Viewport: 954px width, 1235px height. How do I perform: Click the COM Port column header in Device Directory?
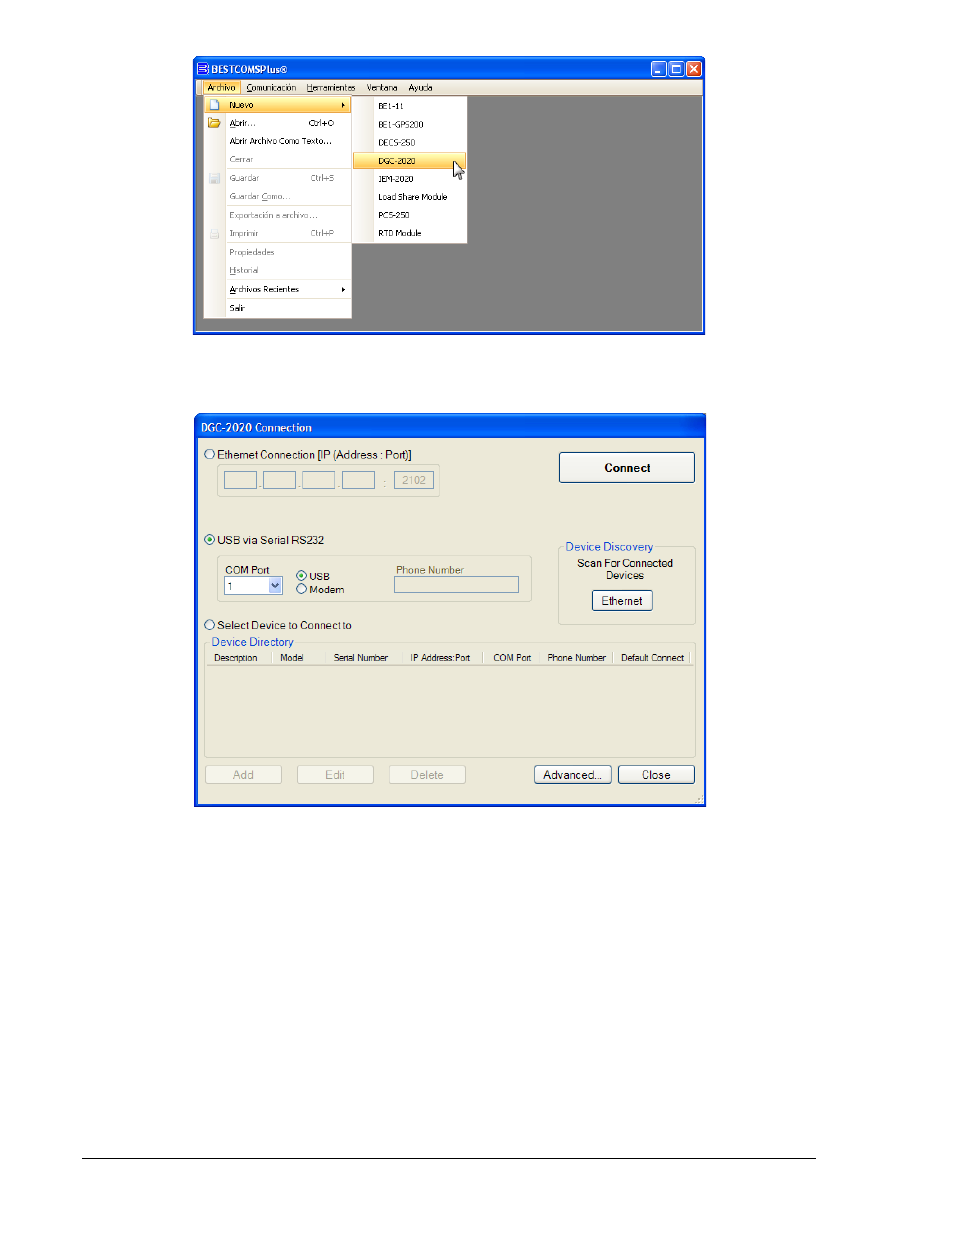point(512,658)
